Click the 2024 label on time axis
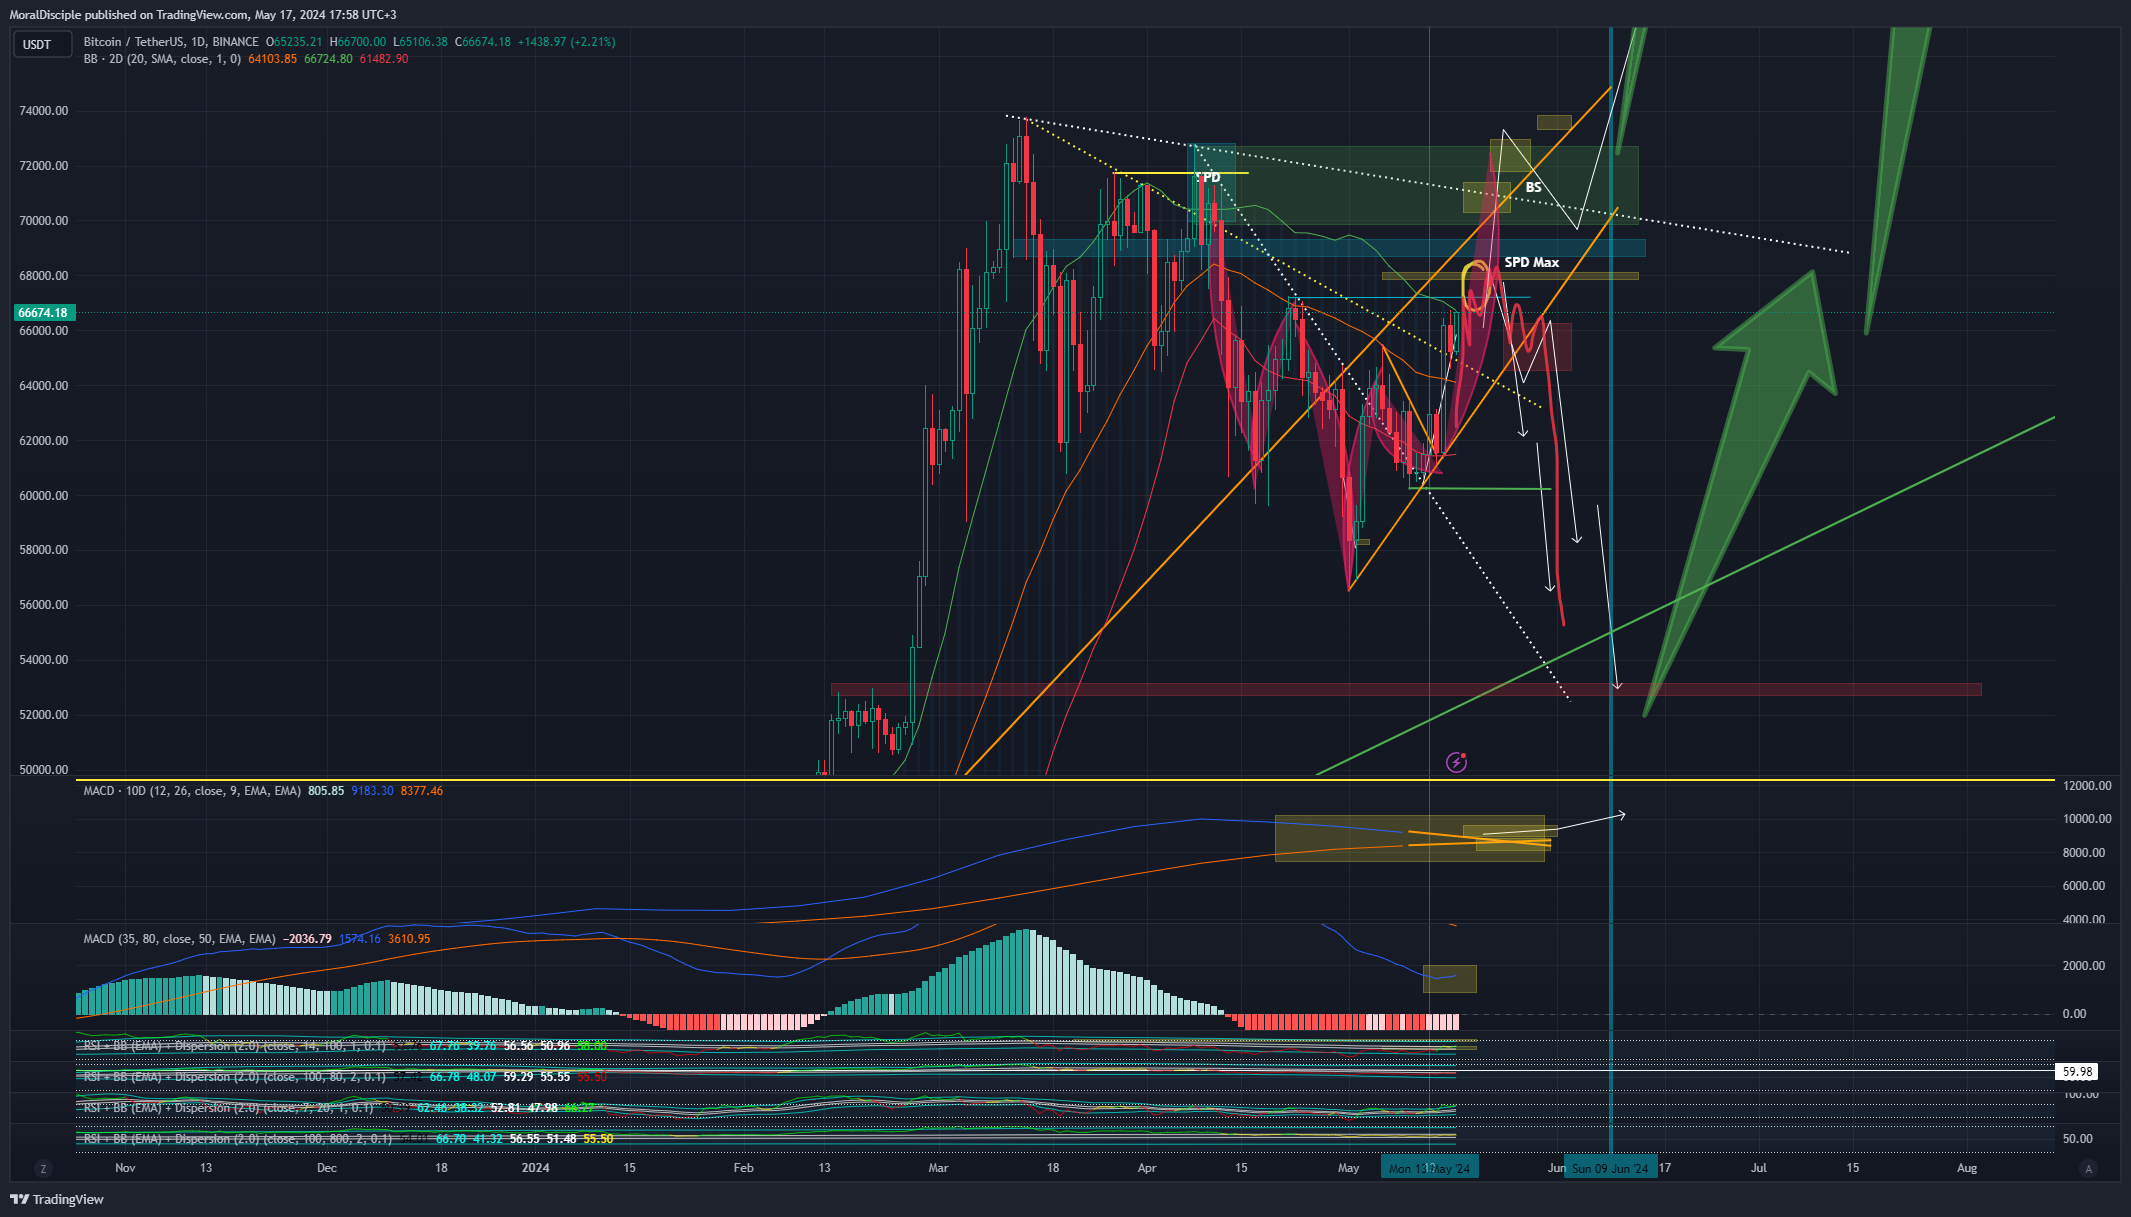 click(535, 1168)
